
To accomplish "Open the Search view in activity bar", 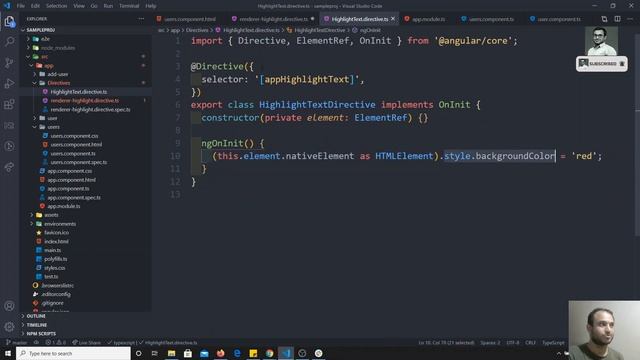I will click(x=9, y=42).
